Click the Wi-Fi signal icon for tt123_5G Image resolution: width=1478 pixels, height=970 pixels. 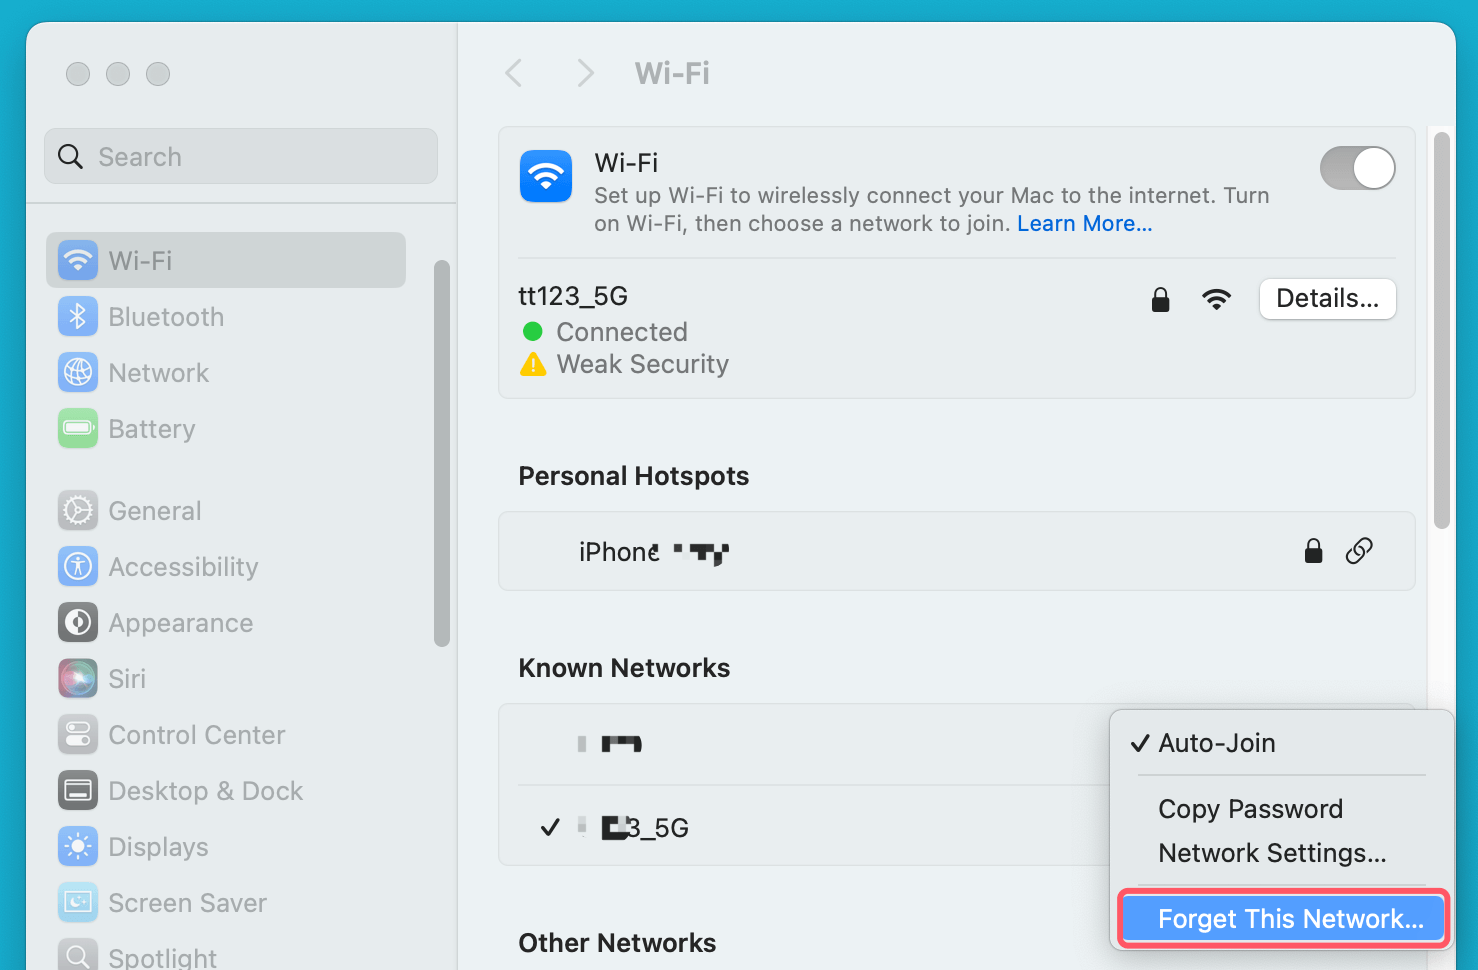[1217, 298]
